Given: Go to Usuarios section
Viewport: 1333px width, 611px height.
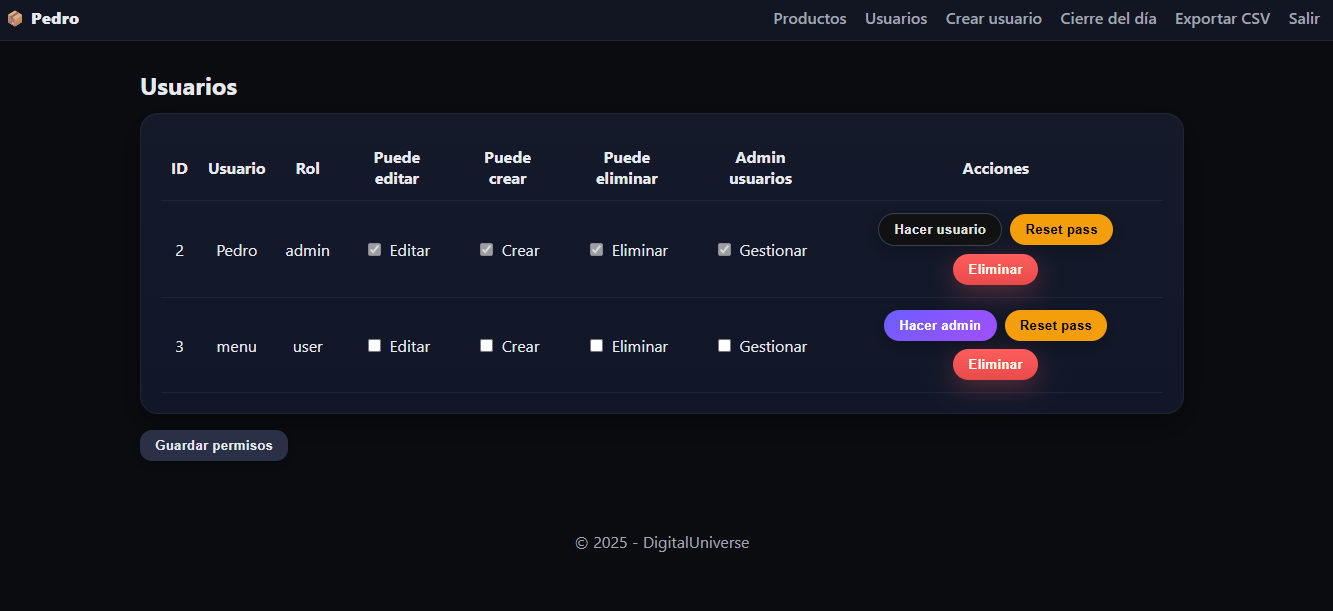Looking at the screenshot, I should (895, 18).
